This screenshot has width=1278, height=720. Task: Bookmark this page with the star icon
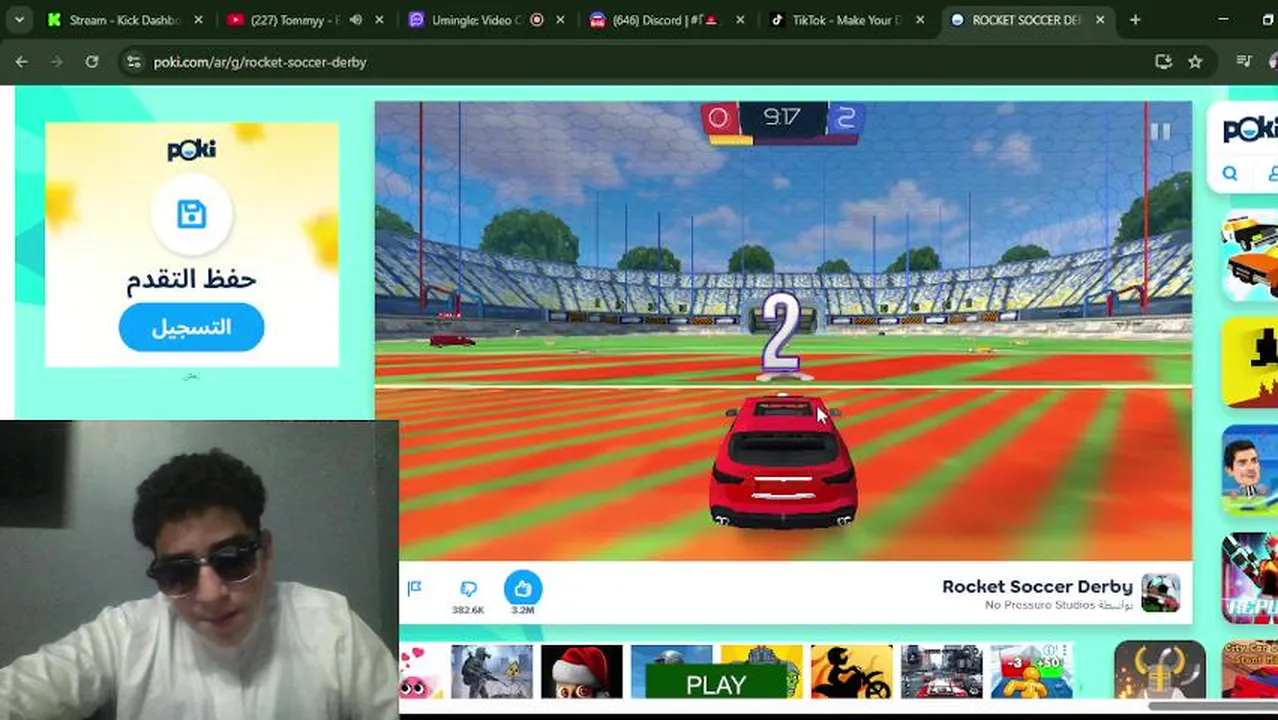click(1195, 62)
